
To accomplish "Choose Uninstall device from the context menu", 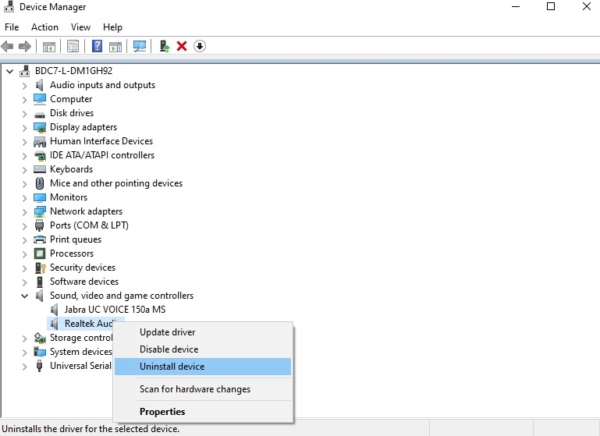I will tap(203, 367).
